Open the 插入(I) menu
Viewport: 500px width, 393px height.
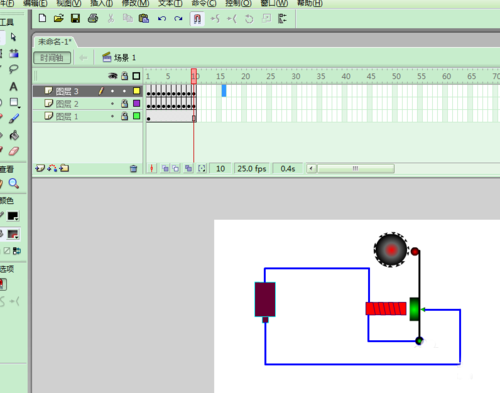tap(102, 3)
